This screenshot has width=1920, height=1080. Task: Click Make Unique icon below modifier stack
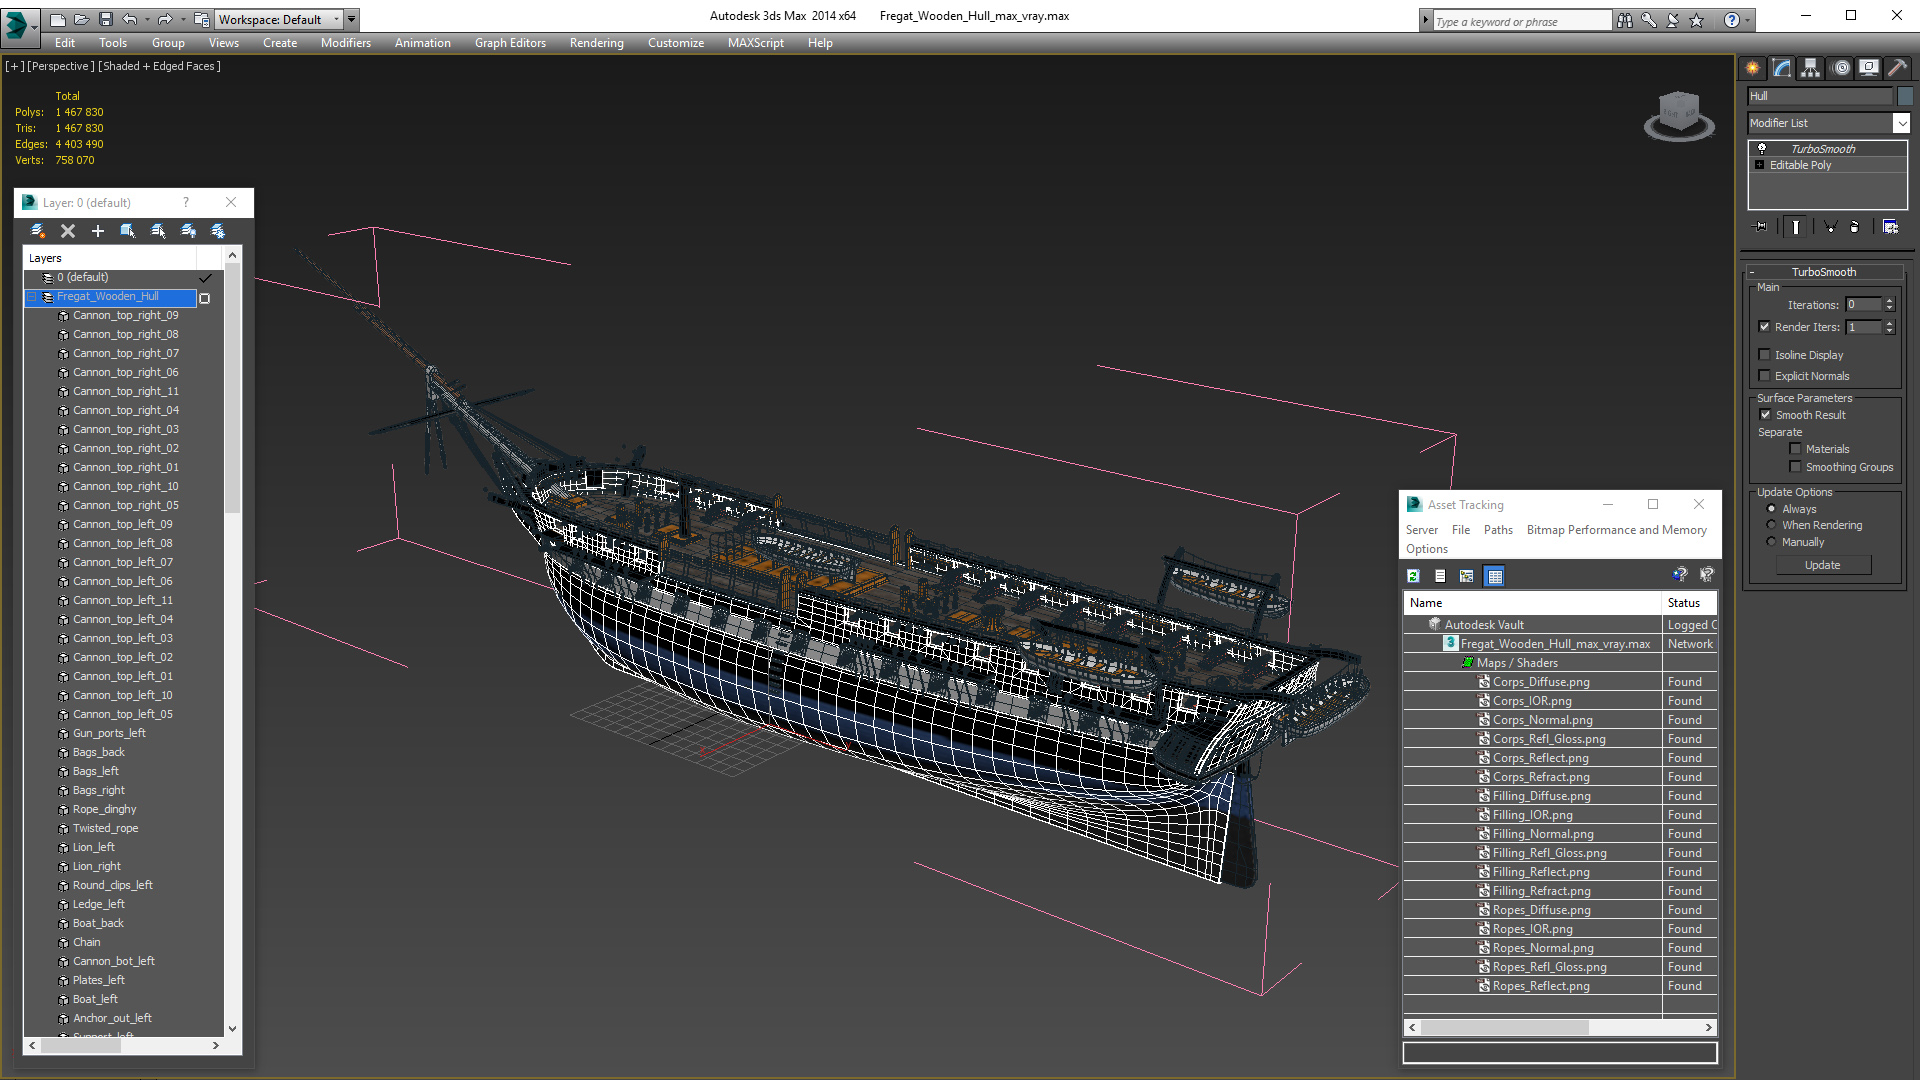(1830, 227)
